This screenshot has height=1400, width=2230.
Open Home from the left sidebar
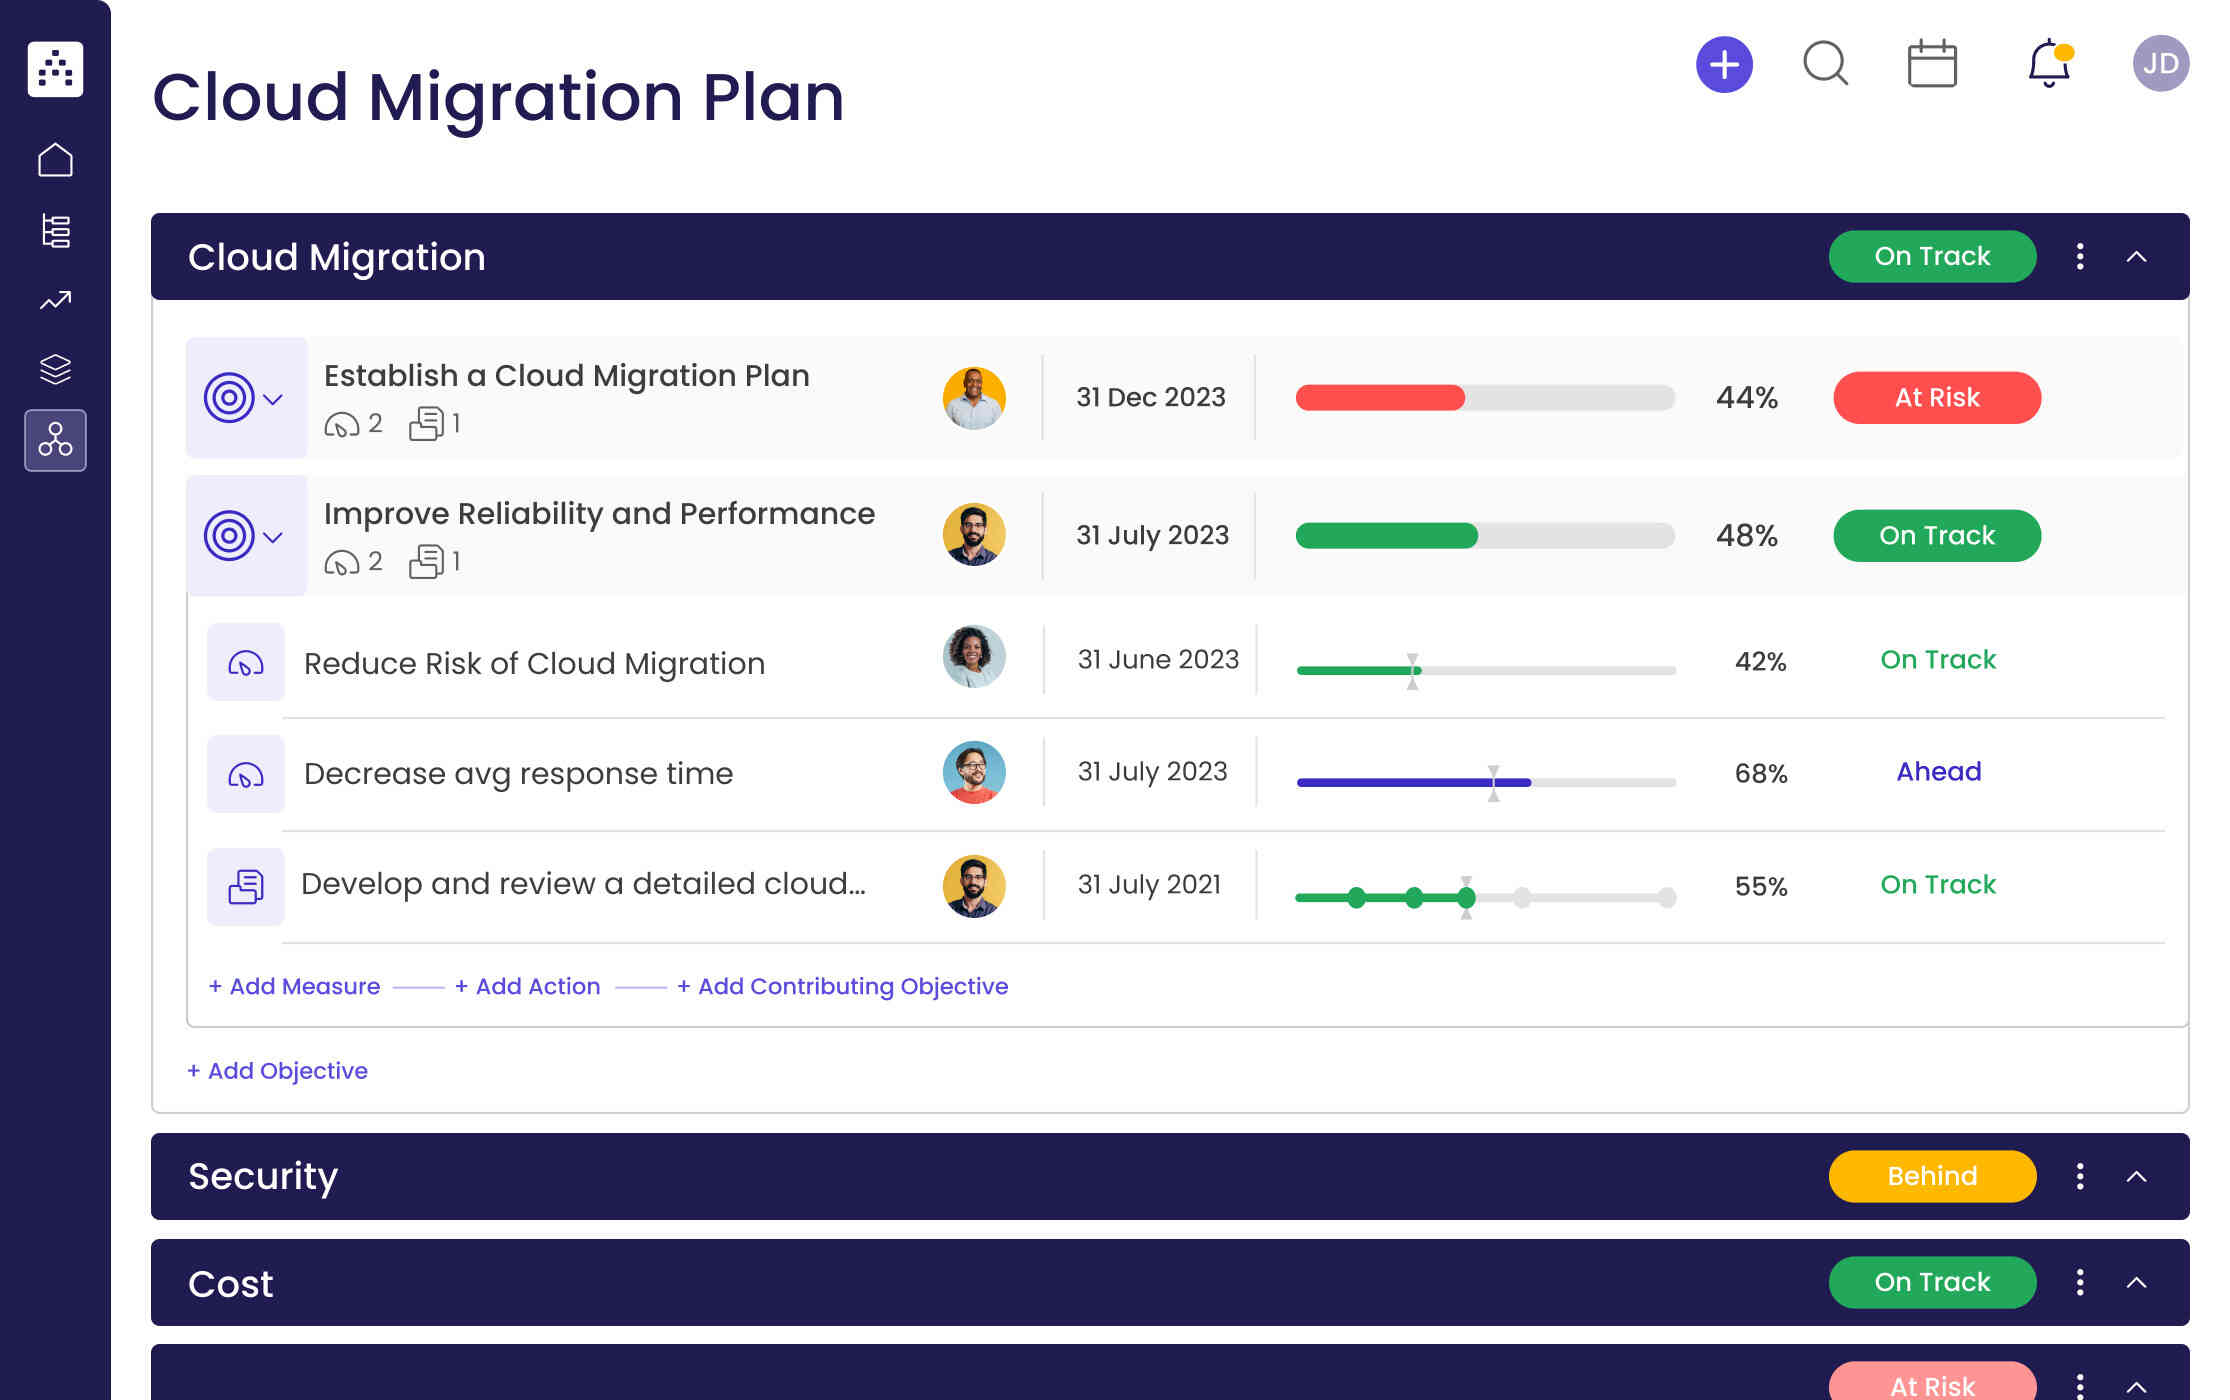pos(55,158)
